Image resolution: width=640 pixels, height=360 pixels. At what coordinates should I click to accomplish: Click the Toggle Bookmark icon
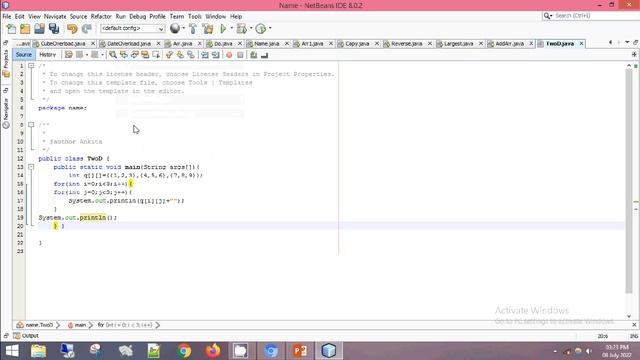[191, 55]
